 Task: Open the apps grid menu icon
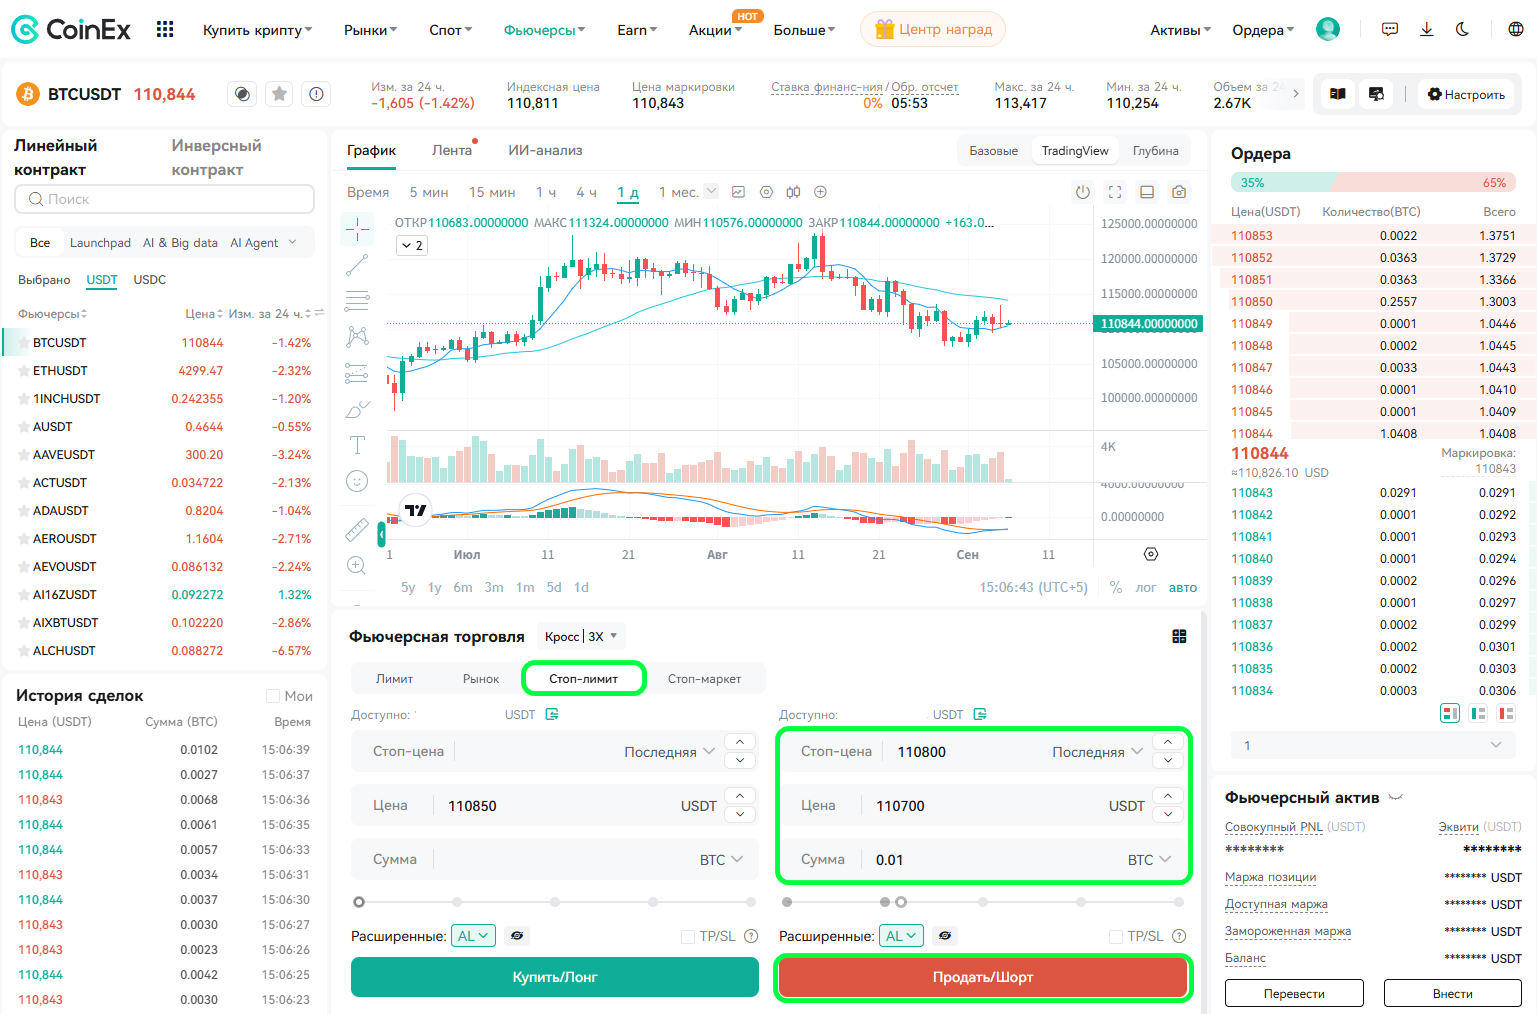tap(165, 29)
